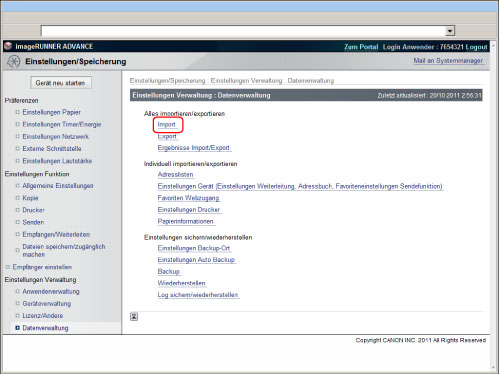
Task: Click the Einstellungen Funktion sidebar heading
Action: click(x=37, y=174)
